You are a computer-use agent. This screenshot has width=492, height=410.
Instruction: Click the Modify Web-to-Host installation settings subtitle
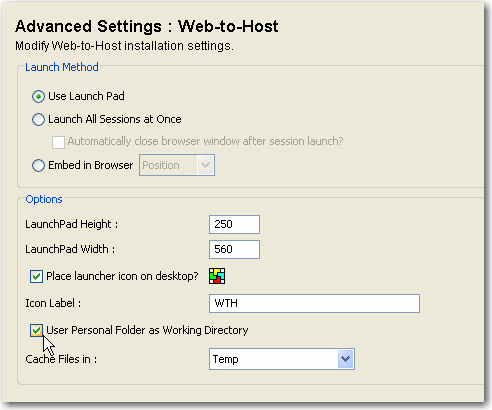(x=124, y=46)
